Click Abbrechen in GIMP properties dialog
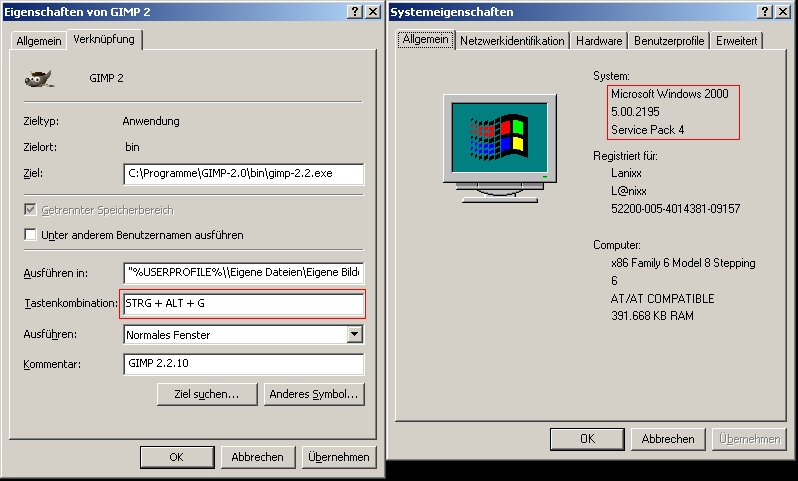 [x=258, y=457]
